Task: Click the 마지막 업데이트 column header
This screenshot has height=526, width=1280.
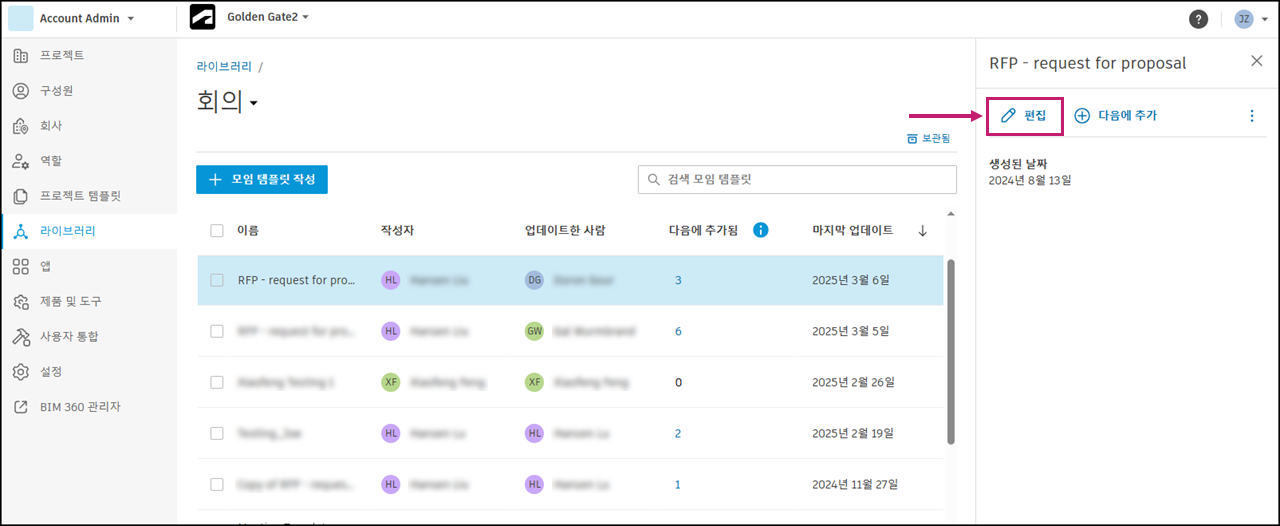Action: coord(853,230)
